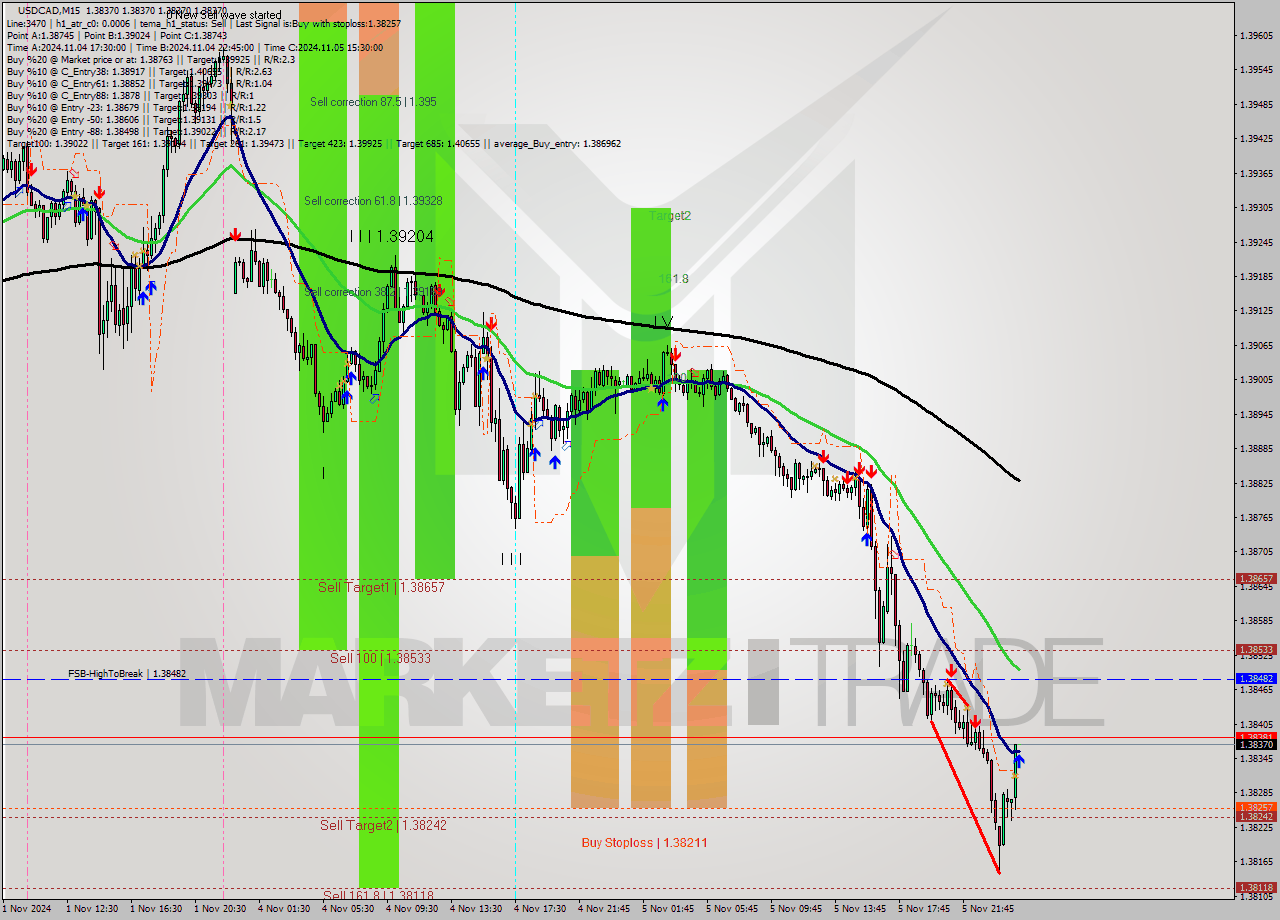Viewport: 1280px width, 920px height.
Task: Click the '0 New Sell wave started' text
Action: coord(224,15)
